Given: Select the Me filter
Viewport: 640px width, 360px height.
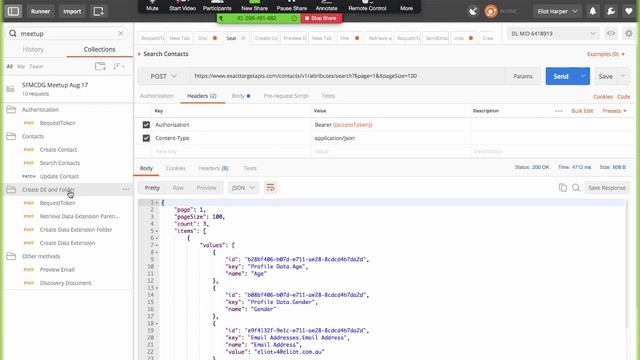Looking at the screenshot, I should point(21,66).
